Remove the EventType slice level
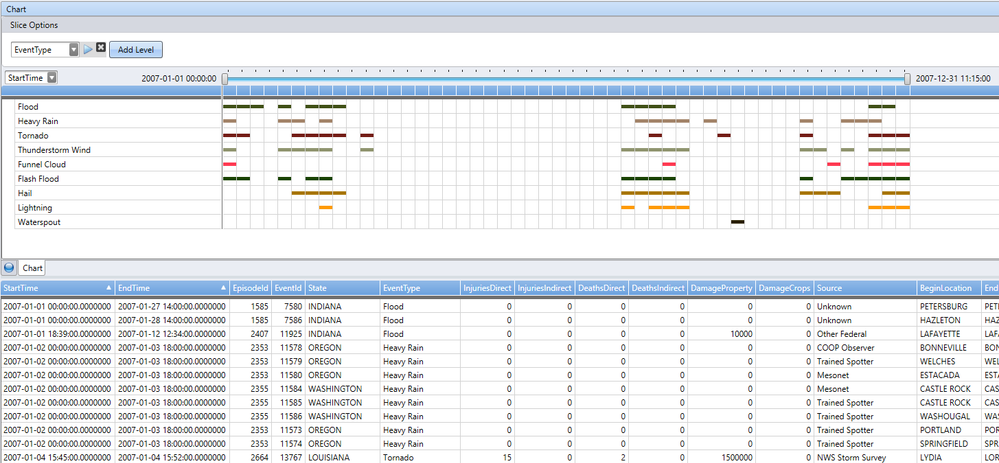This screenshot has height=463, width=999. [101, 47]
